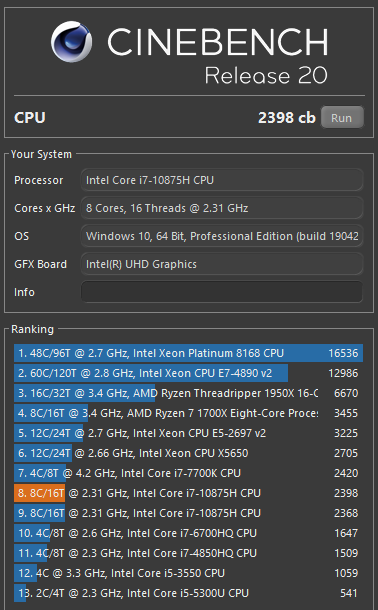Image resolution: width=378 pixels, height=610 pixels.
Task: Select ranking entry Xeon E7-4890 v2
Action: pos(188,373)
